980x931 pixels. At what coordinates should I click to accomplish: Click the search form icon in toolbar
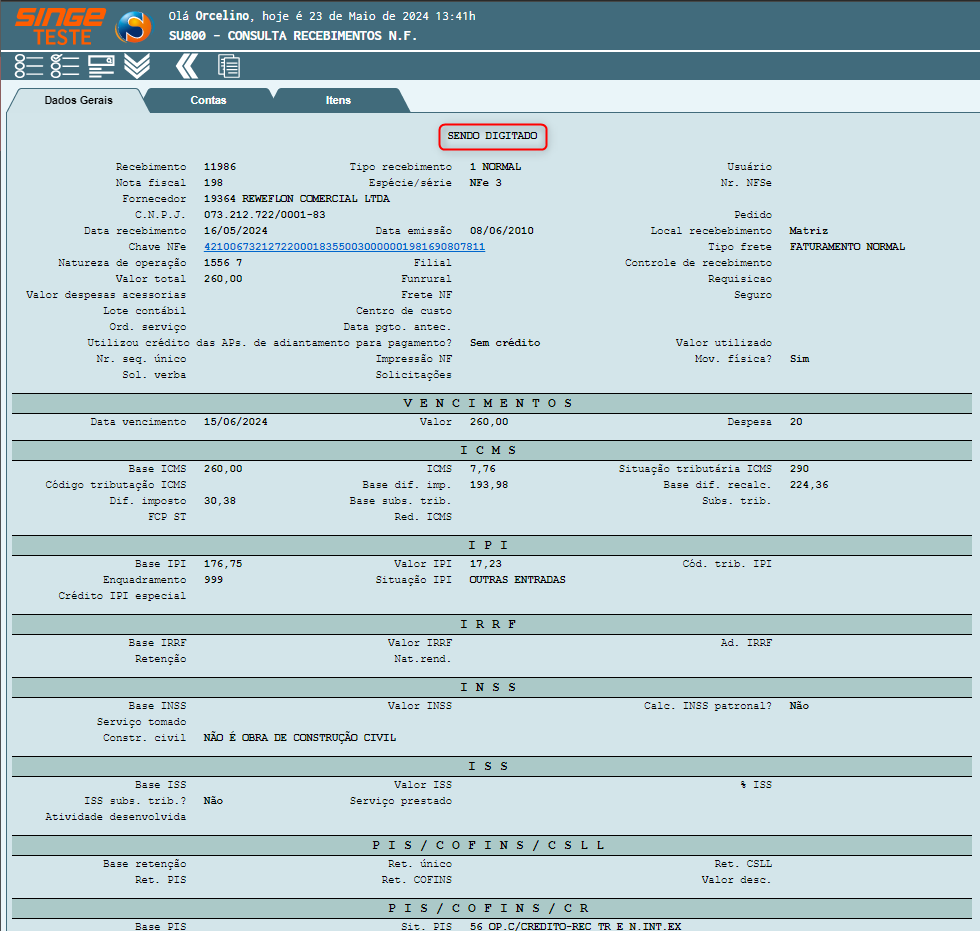point(101,66)
